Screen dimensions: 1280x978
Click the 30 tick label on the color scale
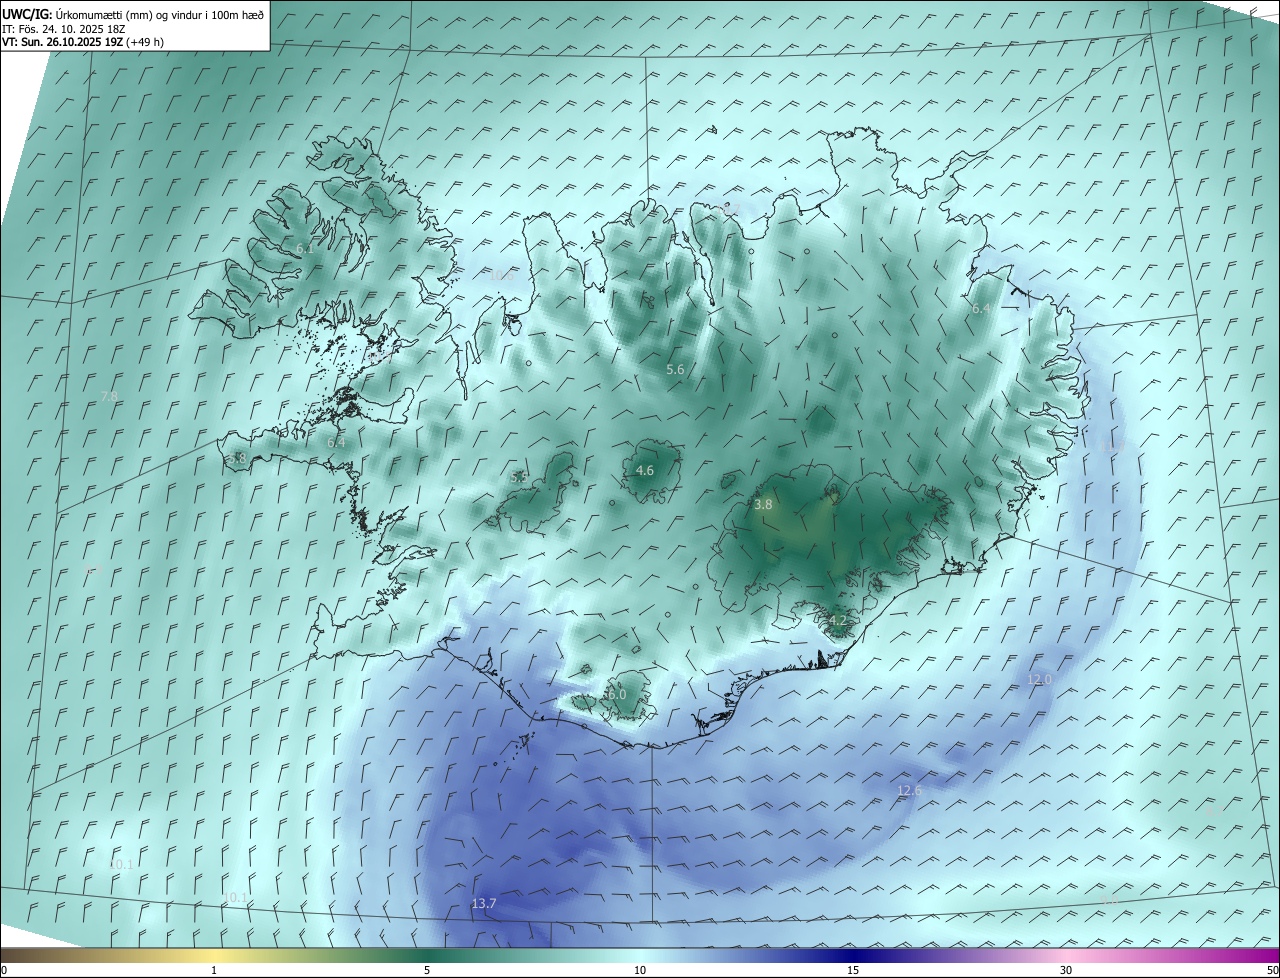(1066, 970)
